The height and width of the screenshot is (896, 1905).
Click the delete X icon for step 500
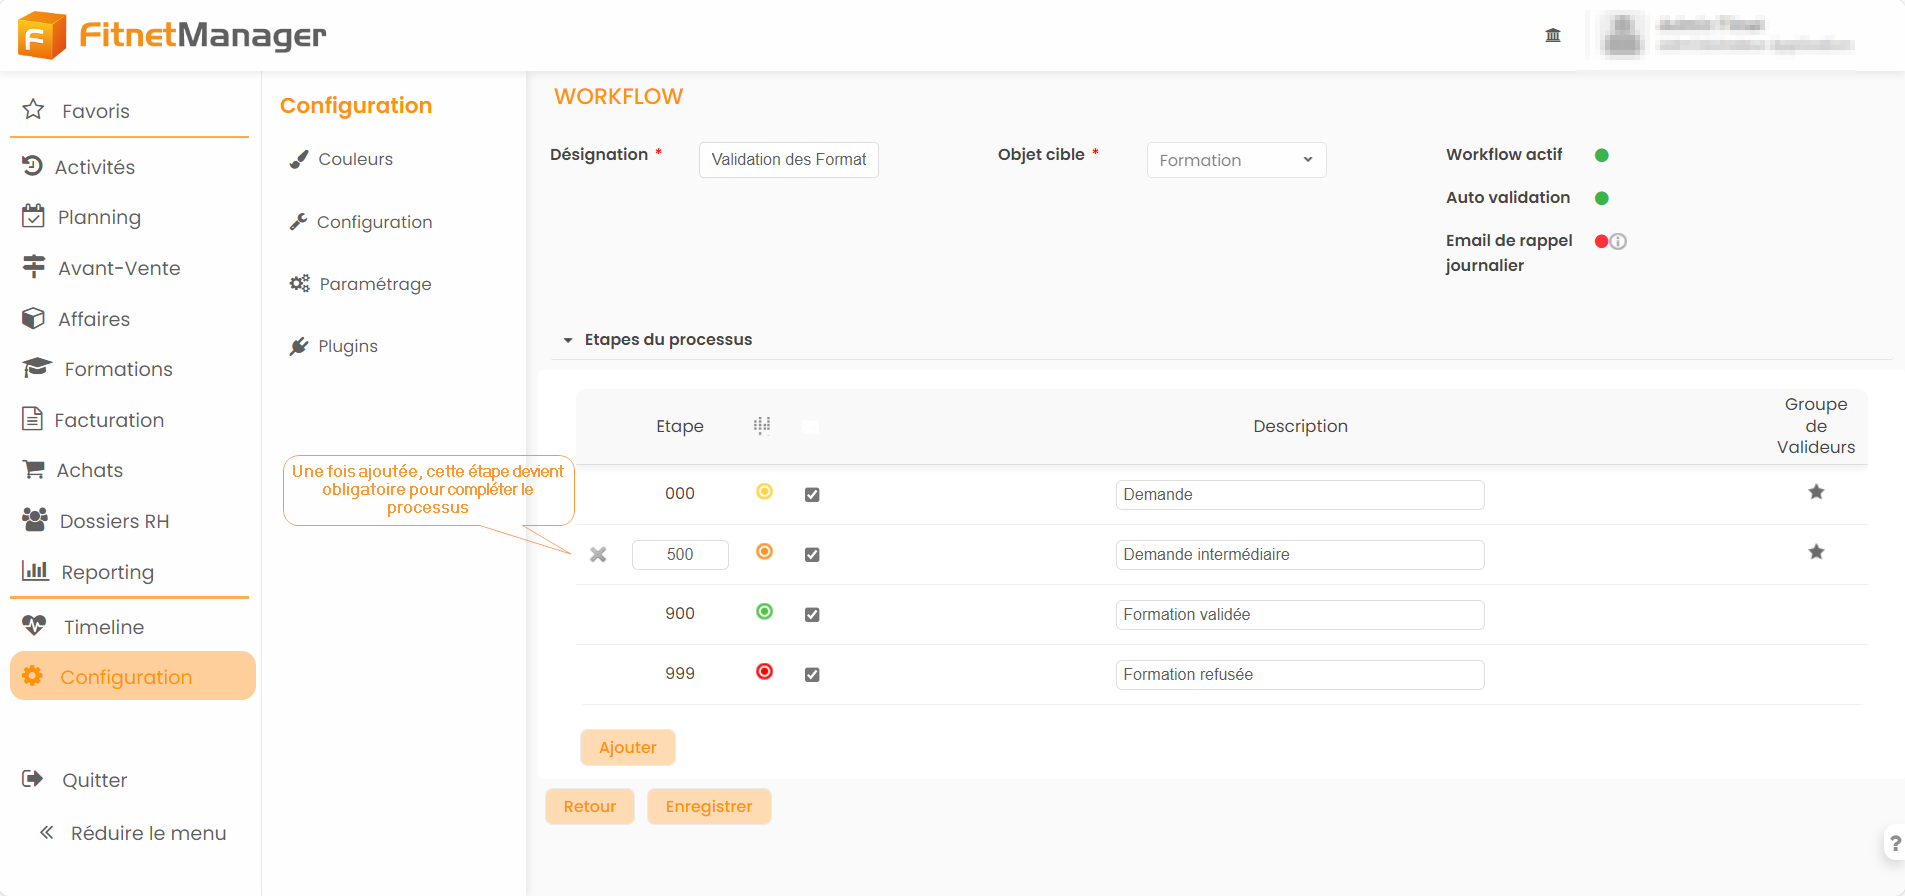[x=598, y=554]
